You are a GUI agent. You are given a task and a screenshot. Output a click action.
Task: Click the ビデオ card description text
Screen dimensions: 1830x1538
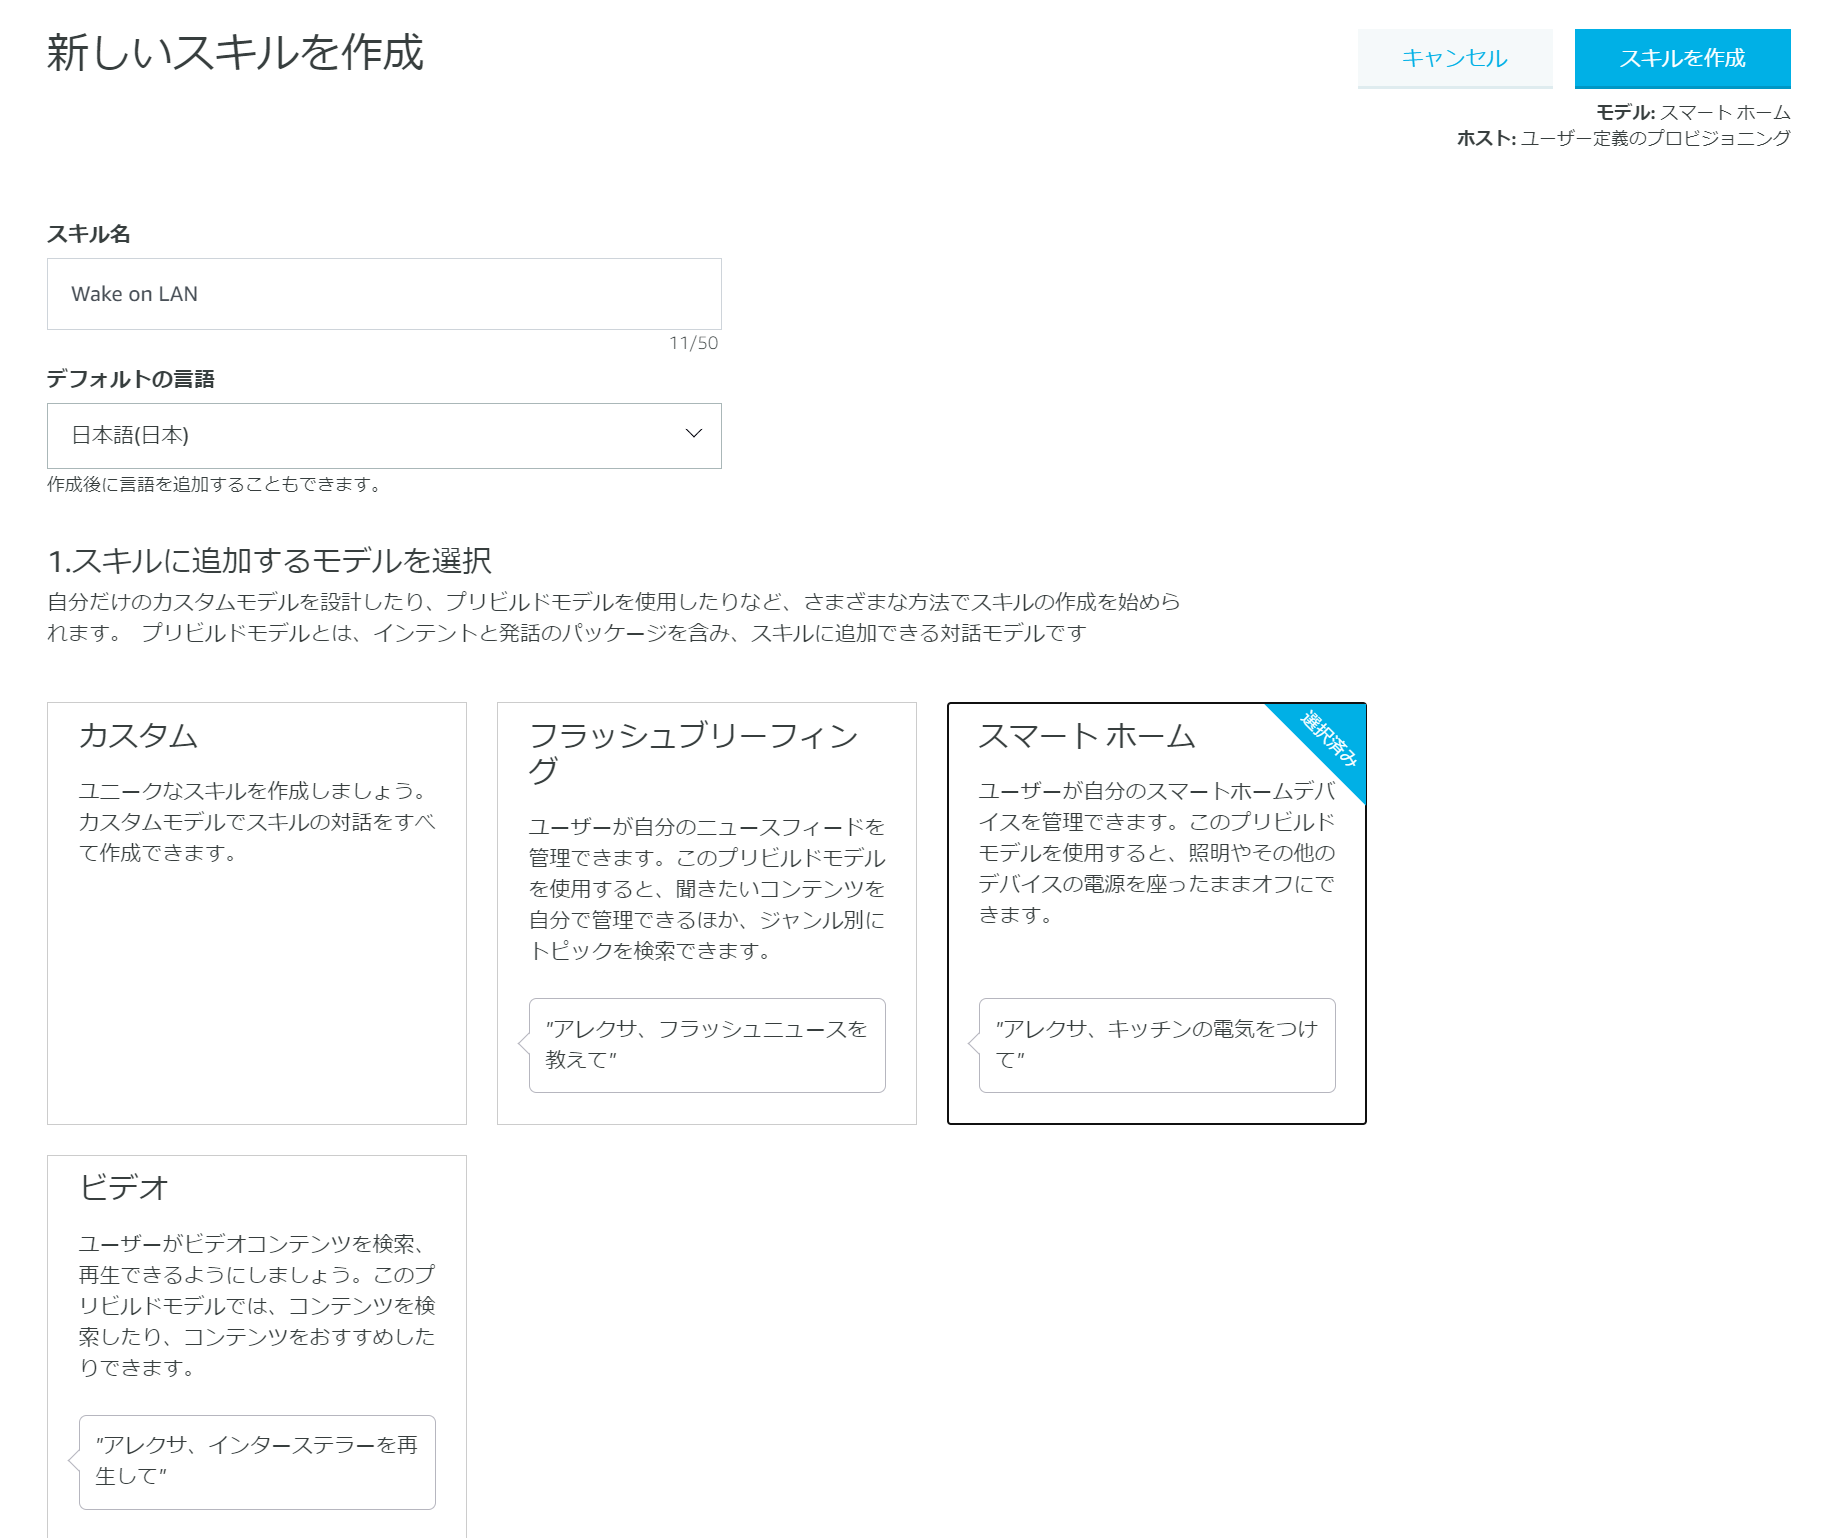coord(257,1305)
